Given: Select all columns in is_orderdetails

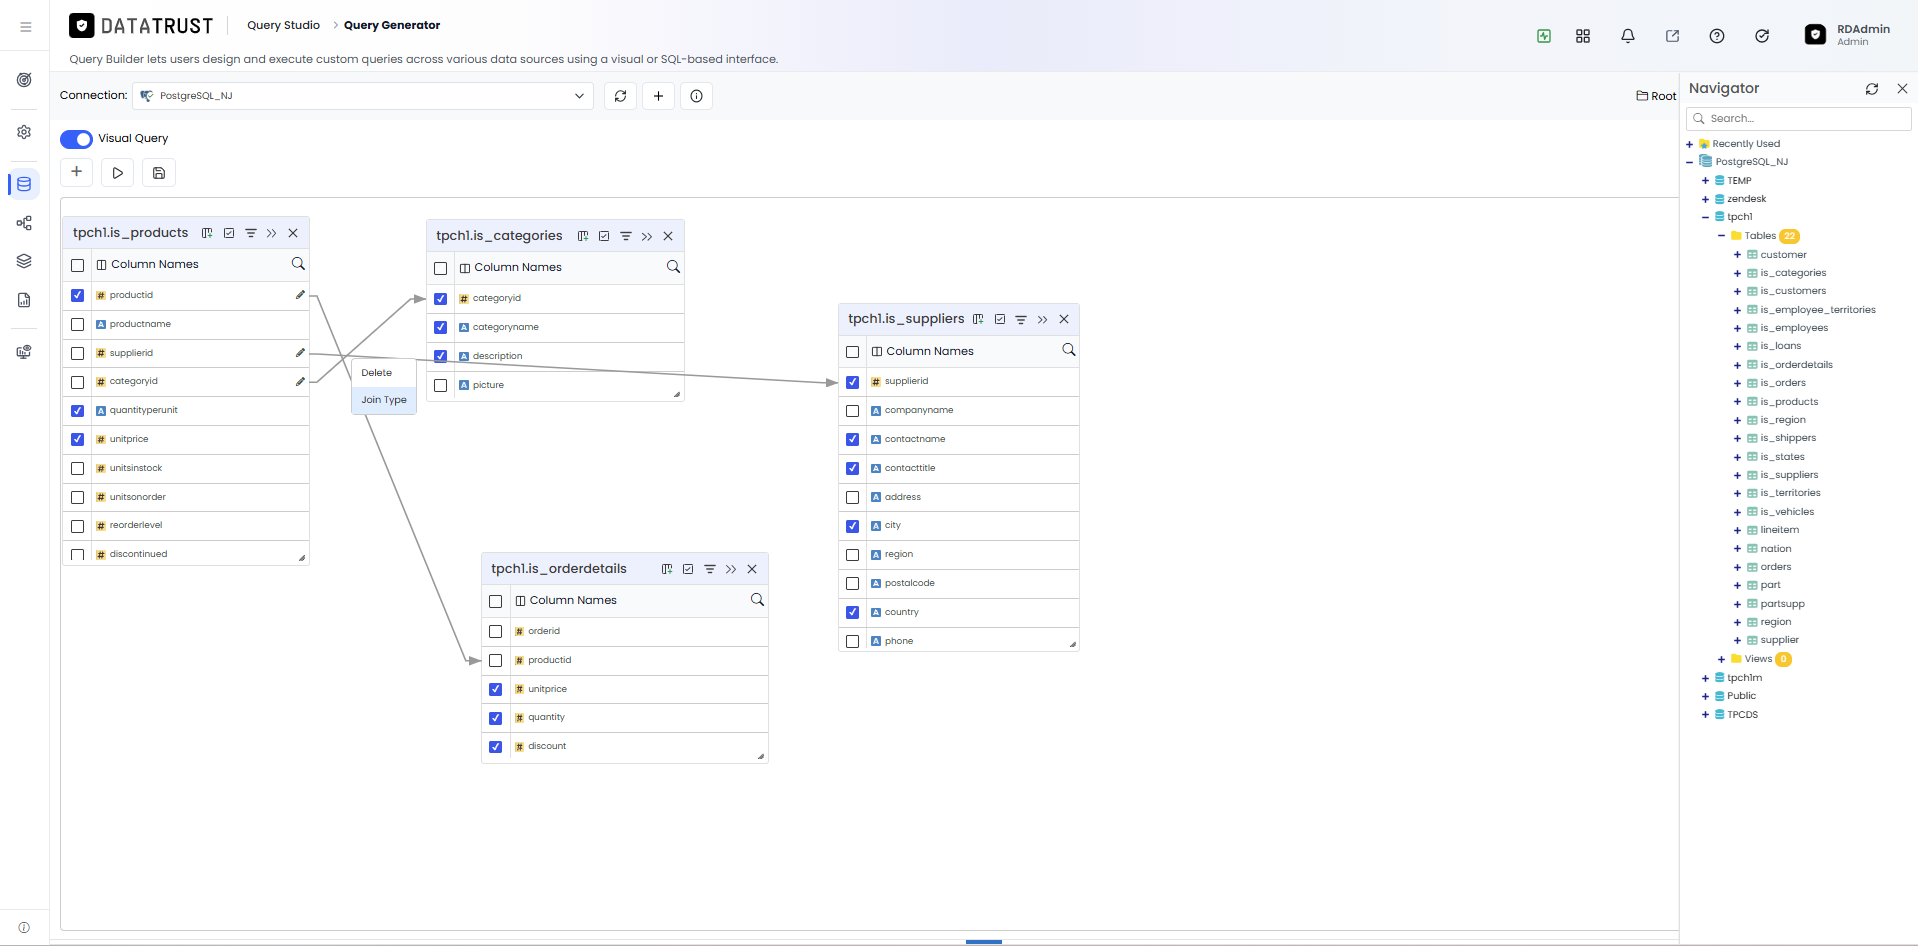Looking at the screenshot, I should pos(496,601).
